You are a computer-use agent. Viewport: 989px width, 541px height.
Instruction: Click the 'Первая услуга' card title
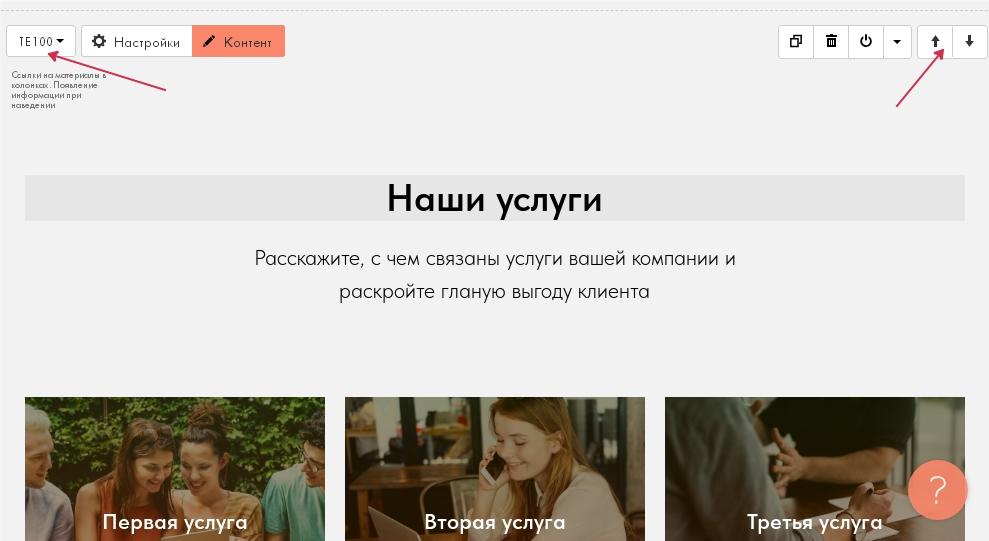(x=175, y=522)
